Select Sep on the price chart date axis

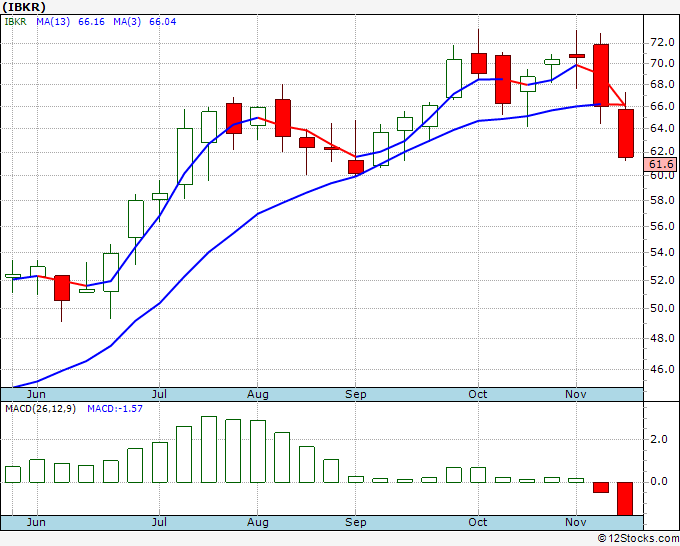tap(356, 394)
